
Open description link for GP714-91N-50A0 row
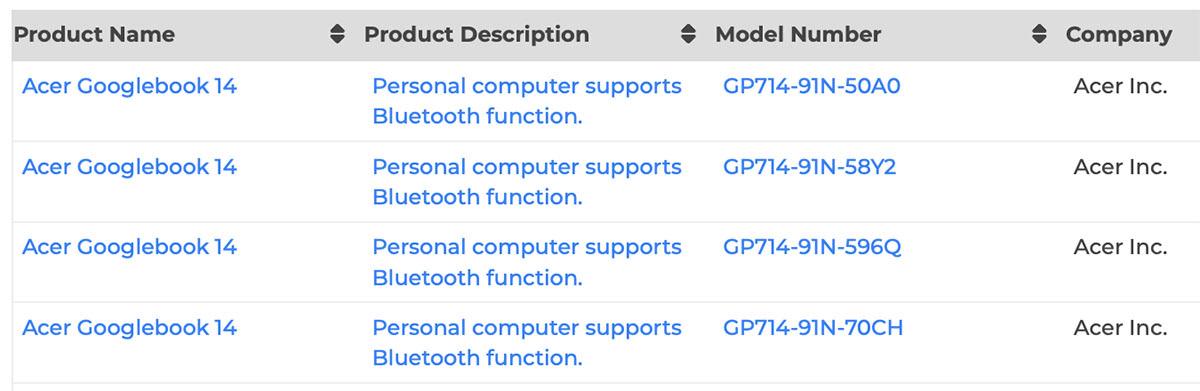[527, 101]
